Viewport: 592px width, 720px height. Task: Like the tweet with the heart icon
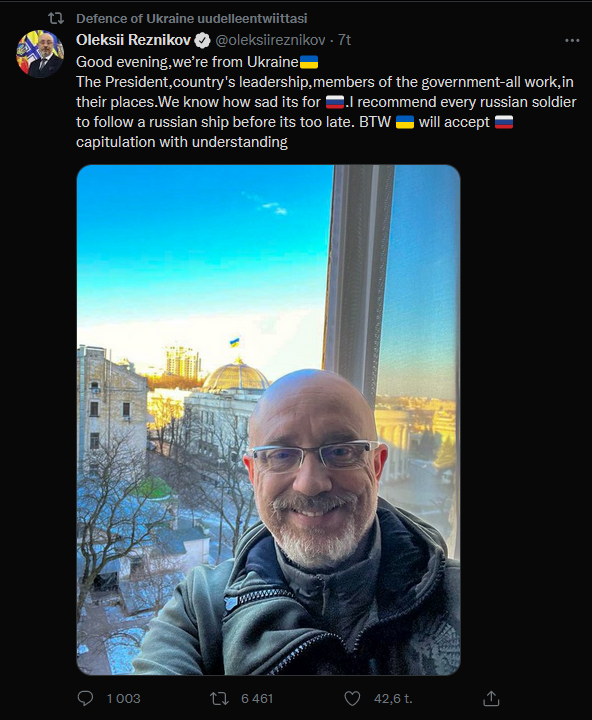click(352, 698)
